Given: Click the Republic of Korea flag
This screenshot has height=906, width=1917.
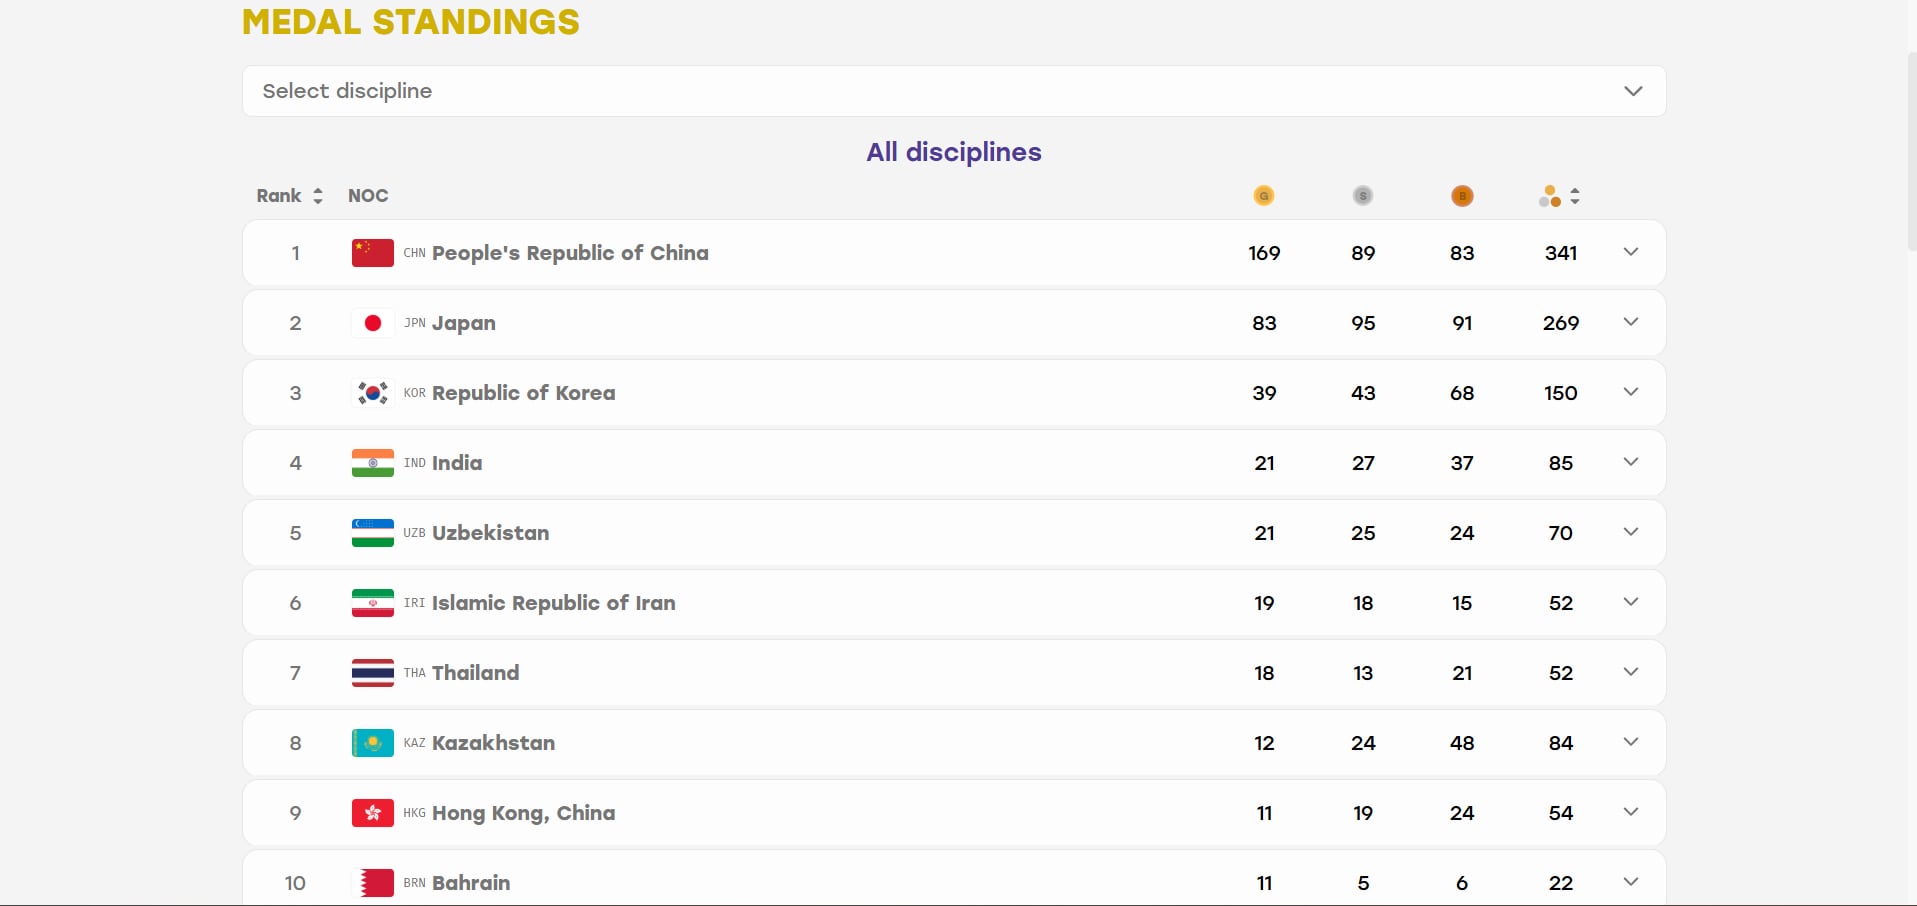Looking at the screenshot, I should tap(373, 393).
